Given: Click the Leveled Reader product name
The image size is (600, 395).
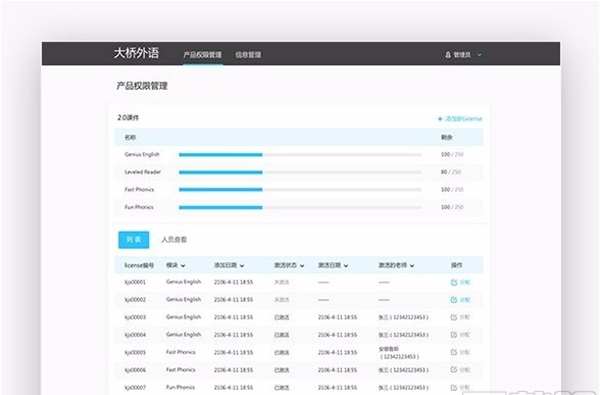Looking at the screenshot, I should 143,172.
